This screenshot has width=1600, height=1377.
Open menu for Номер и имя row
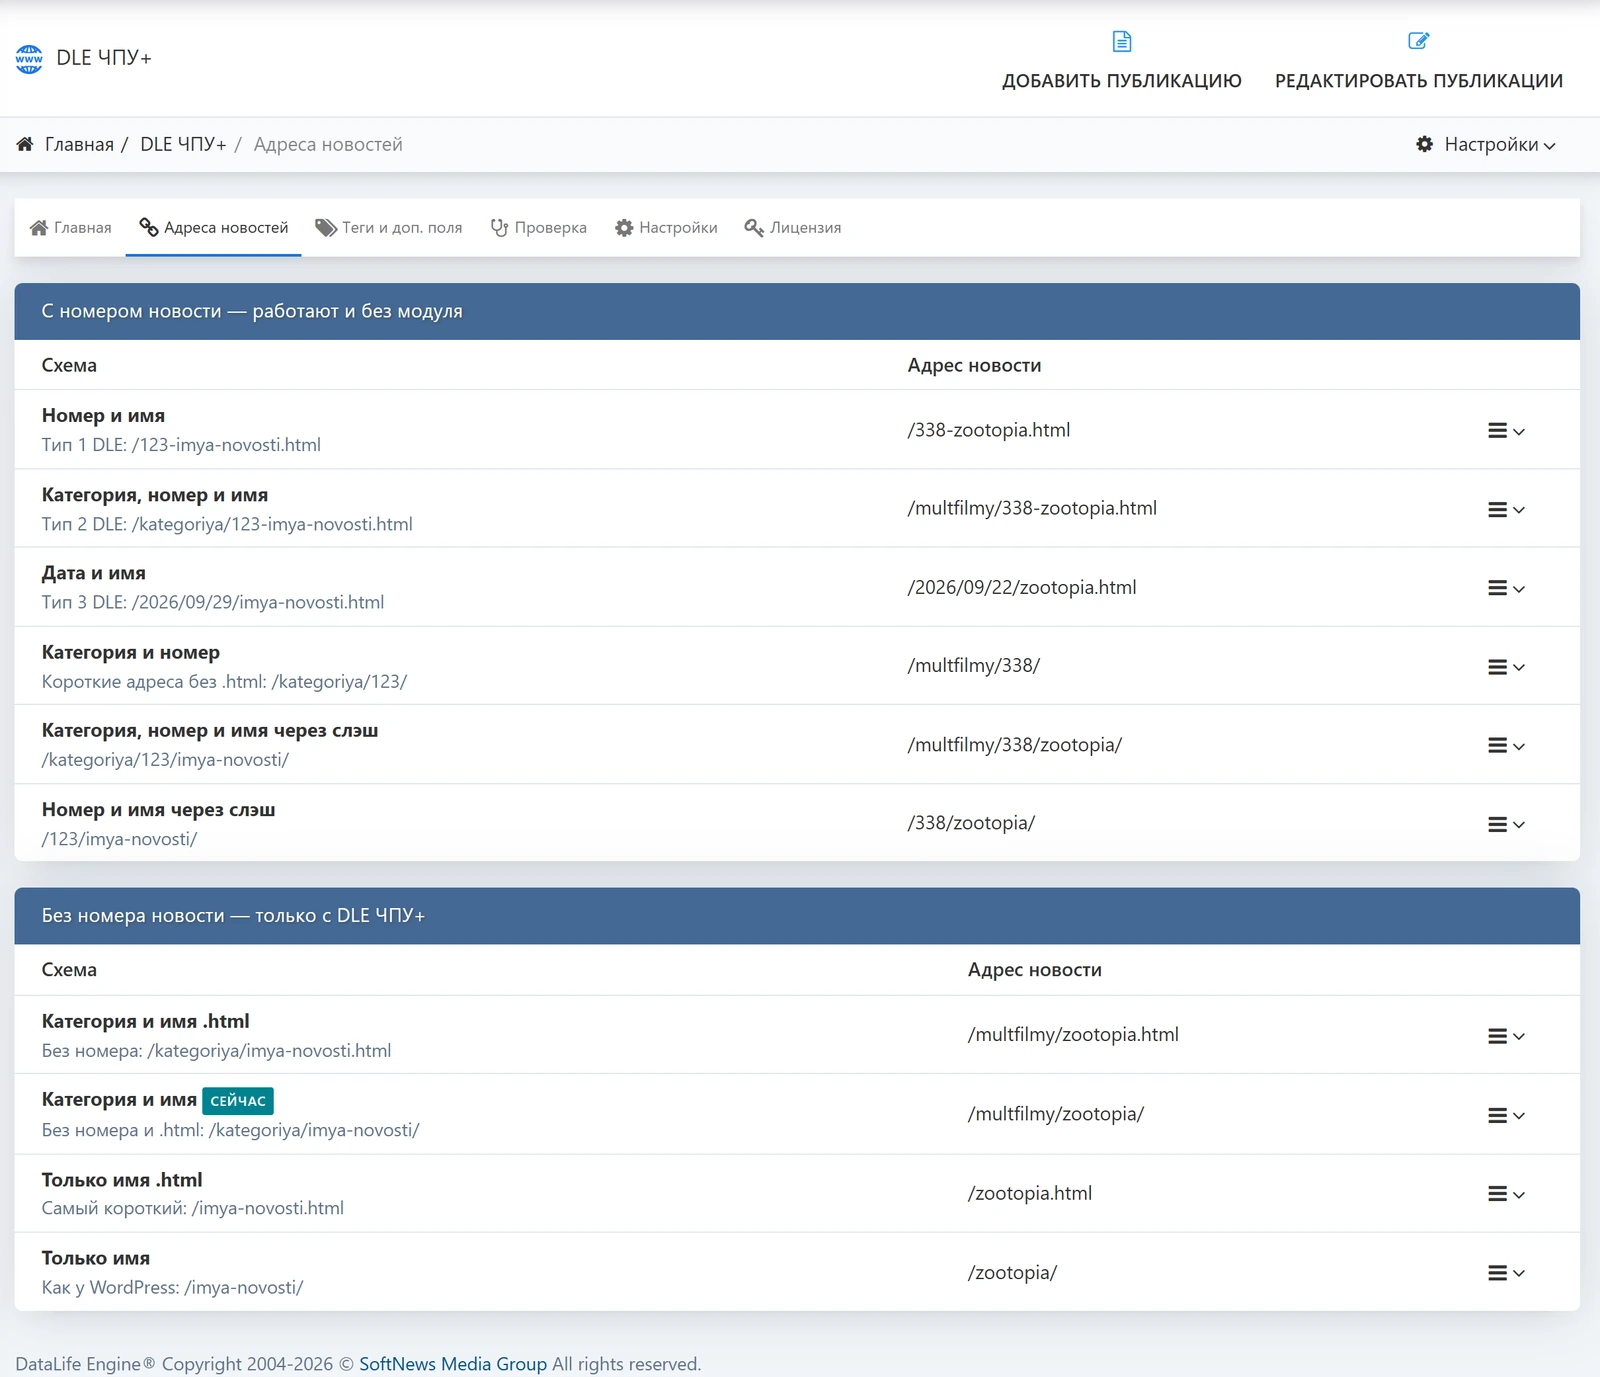[x=1506, y=431]
